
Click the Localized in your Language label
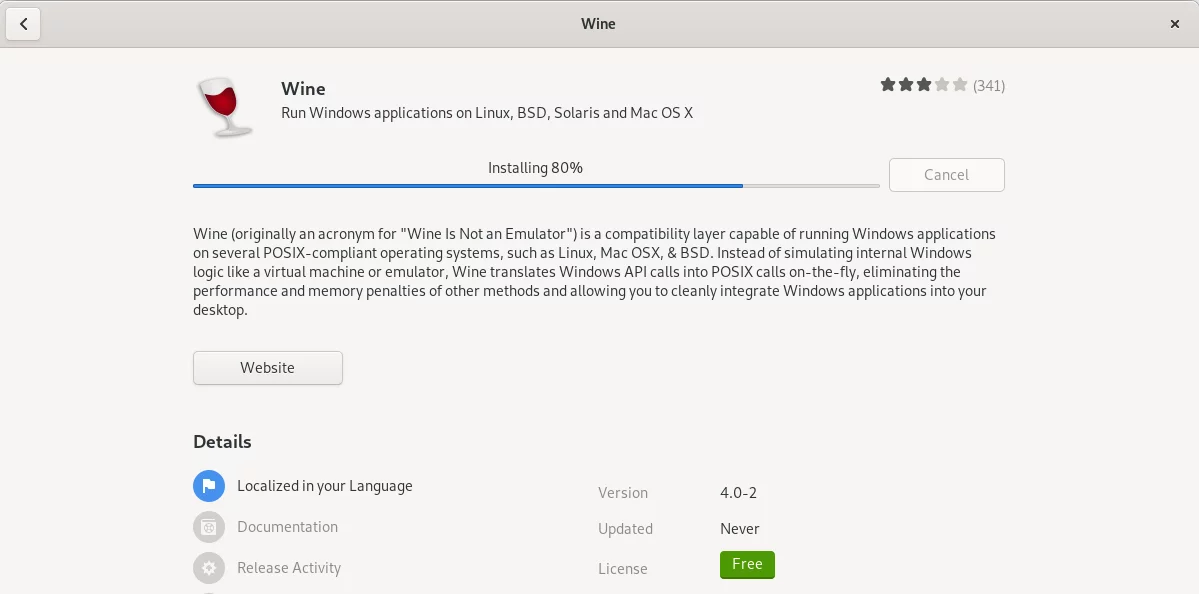coord(325,486)
